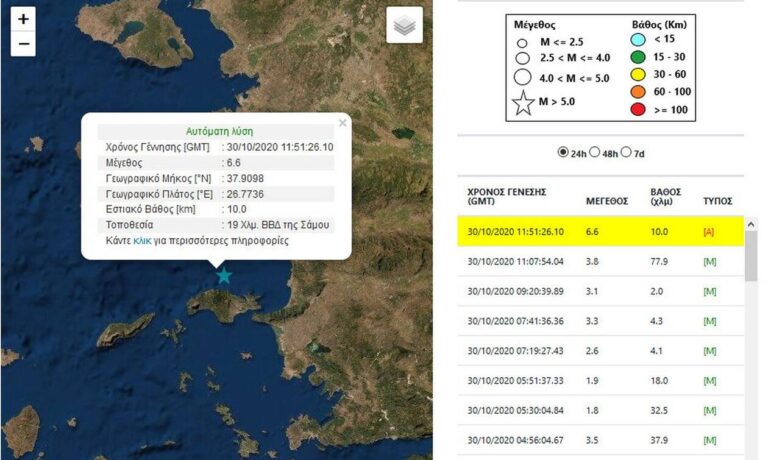Select the 05:30:04.84 earthquake entry
This screenshot has width=768, height=460.
pyautogui.click(x=600, y=411)
